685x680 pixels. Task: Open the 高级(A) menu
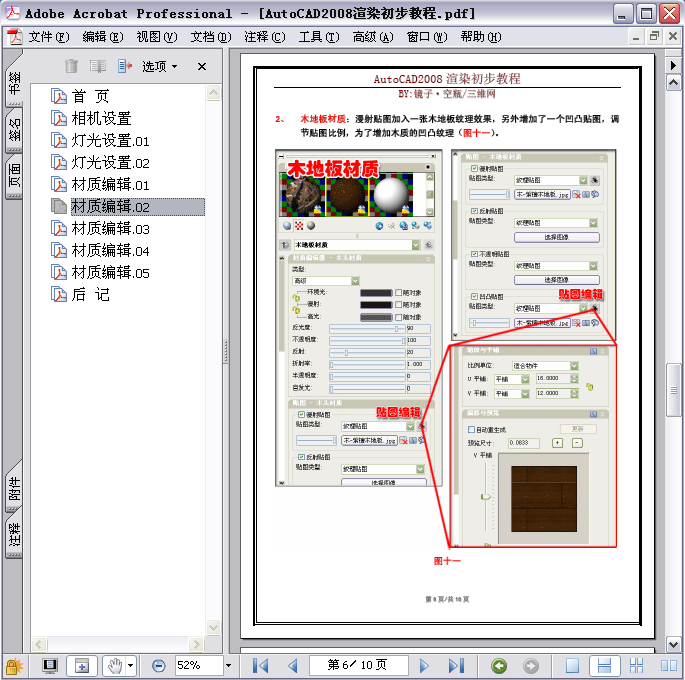point(373,37)
